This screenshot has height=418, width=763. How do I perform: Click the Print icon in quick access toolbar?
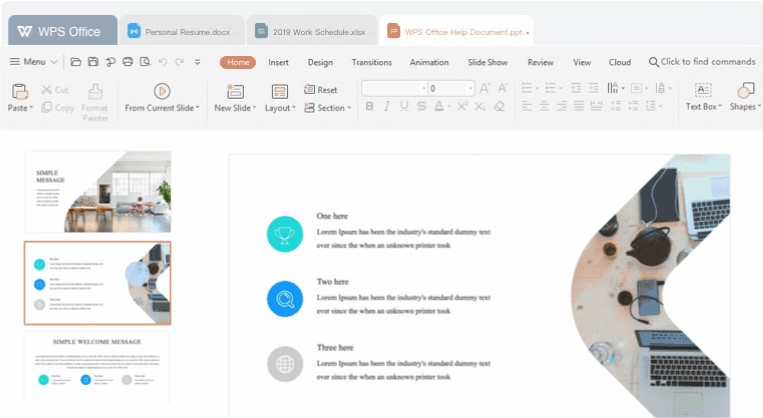click(127, 62)
